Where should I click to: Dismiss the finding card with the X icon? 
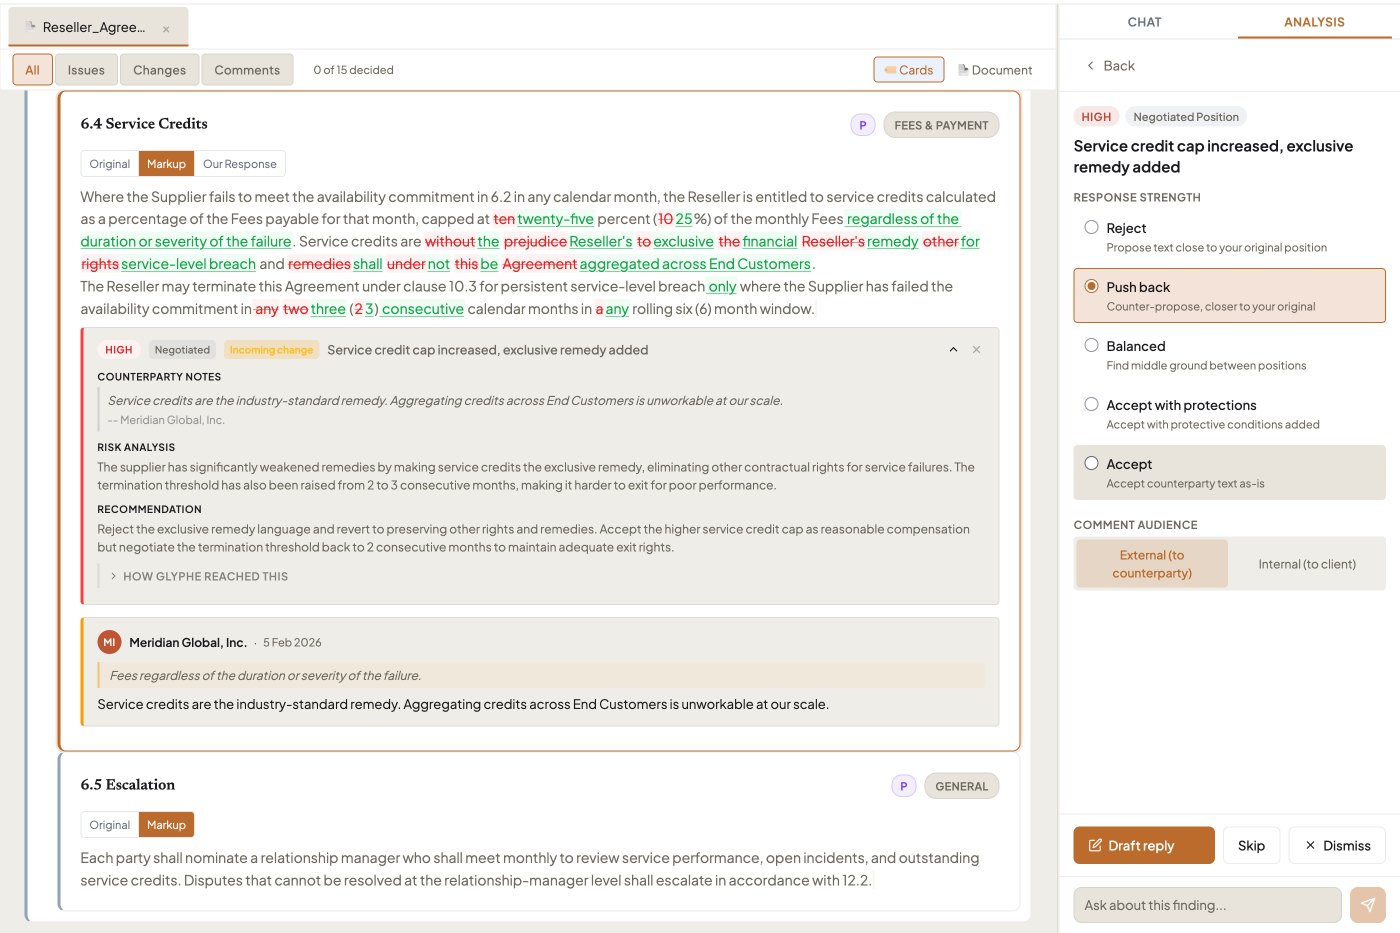[x=976, y=350]
